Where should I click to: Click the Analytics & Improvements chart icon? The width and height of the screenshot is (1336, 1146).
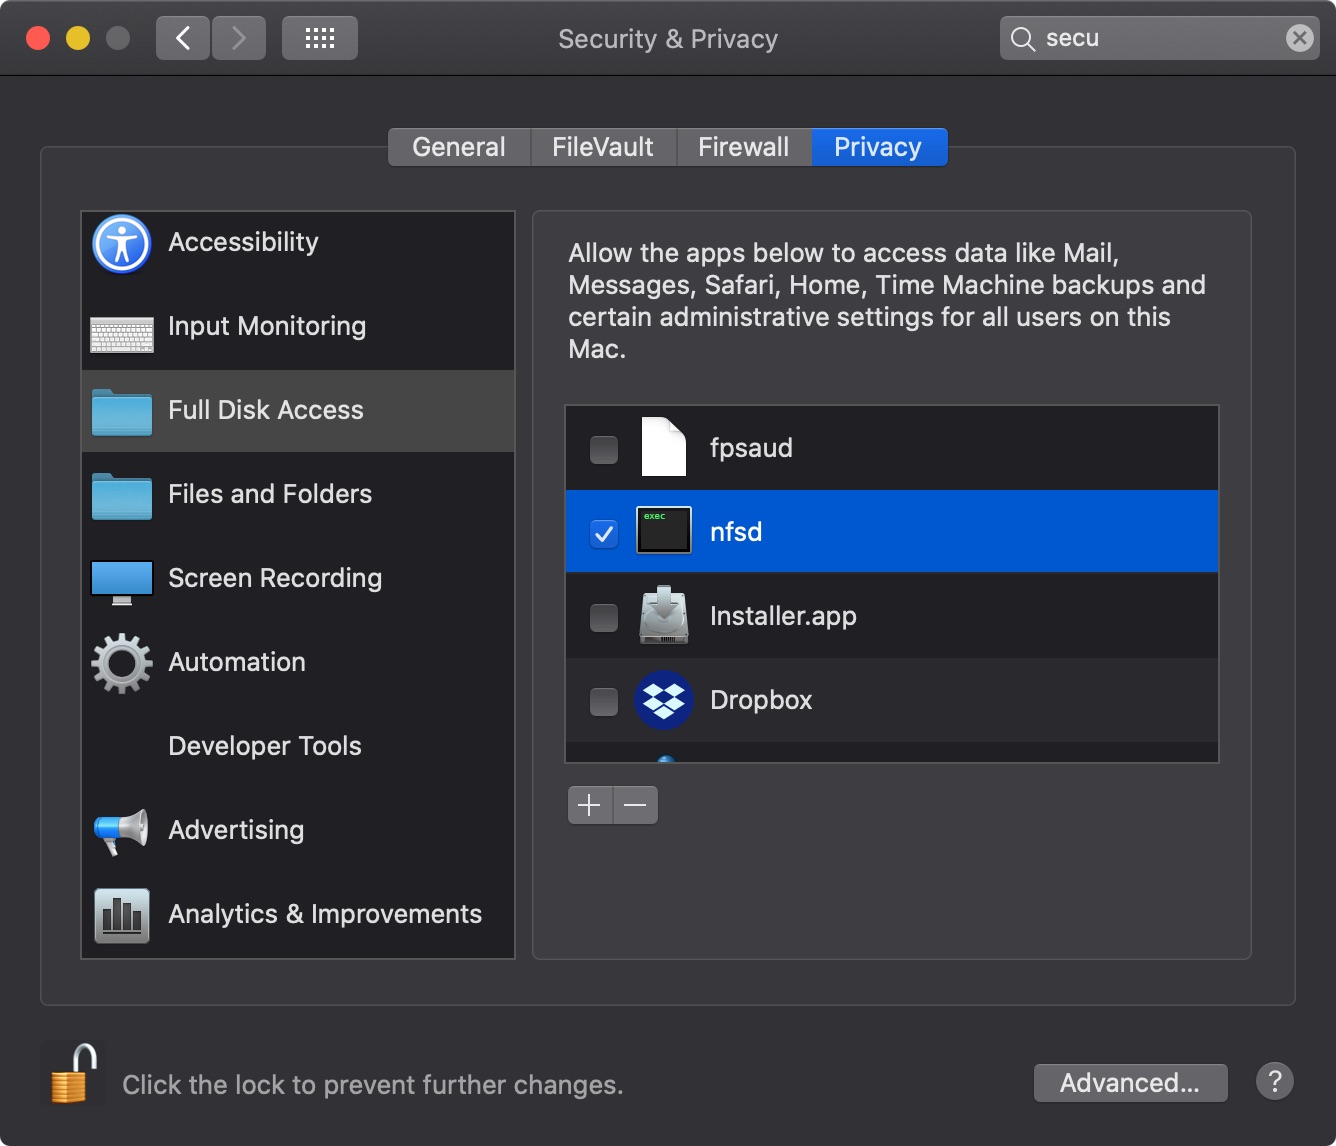[122, 915]
